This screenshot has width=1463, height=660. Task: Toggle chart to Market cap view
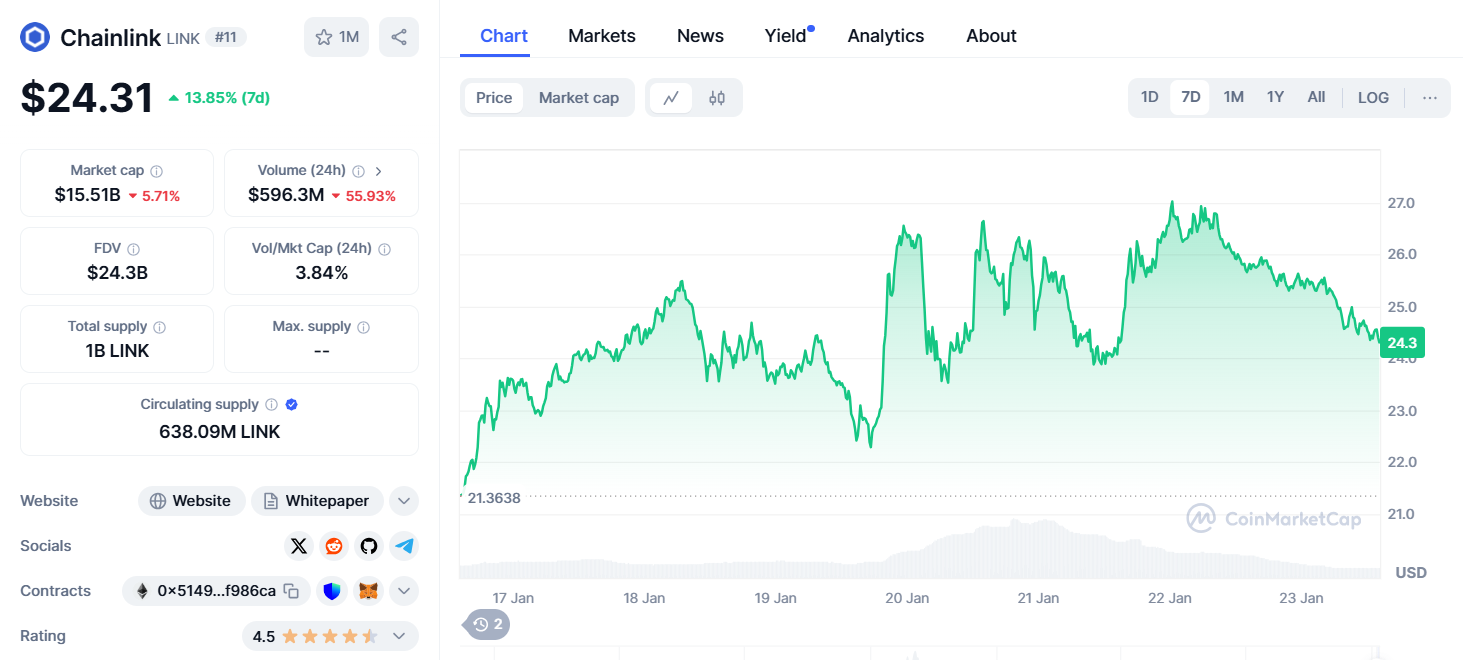click(x=579, y=98)
